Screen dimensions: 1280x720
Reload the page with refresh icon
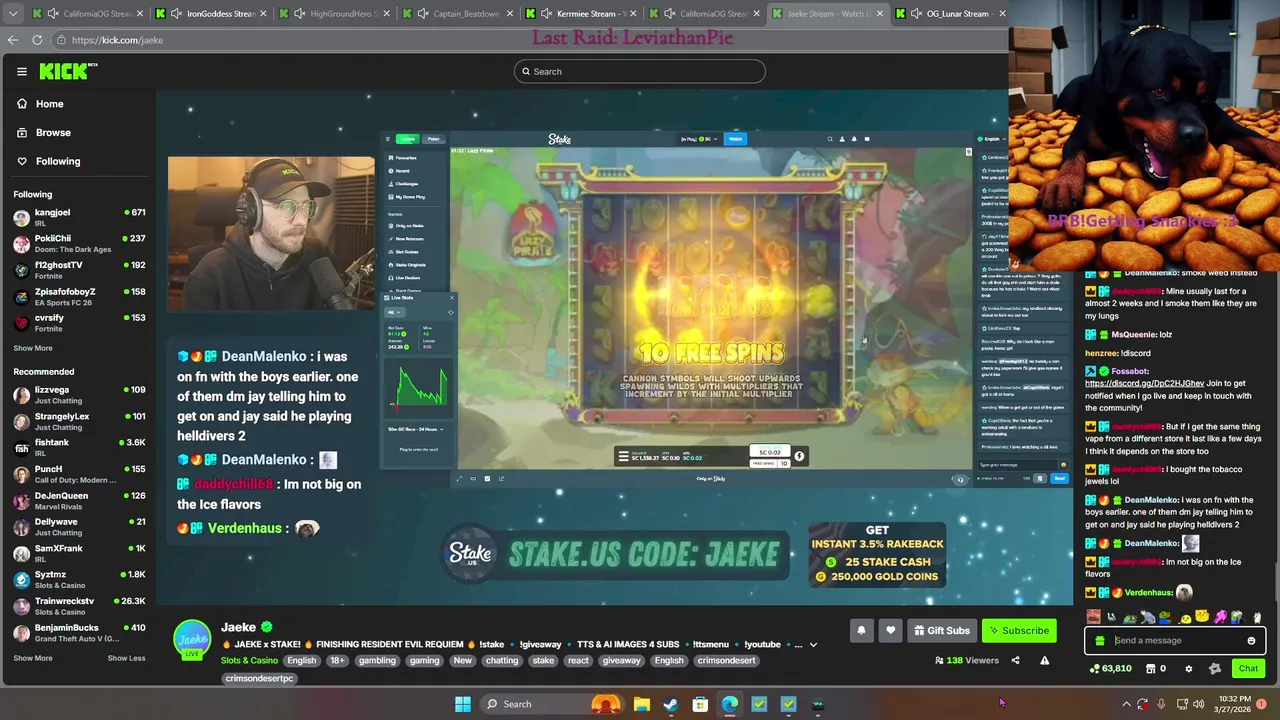pos(37,40)
